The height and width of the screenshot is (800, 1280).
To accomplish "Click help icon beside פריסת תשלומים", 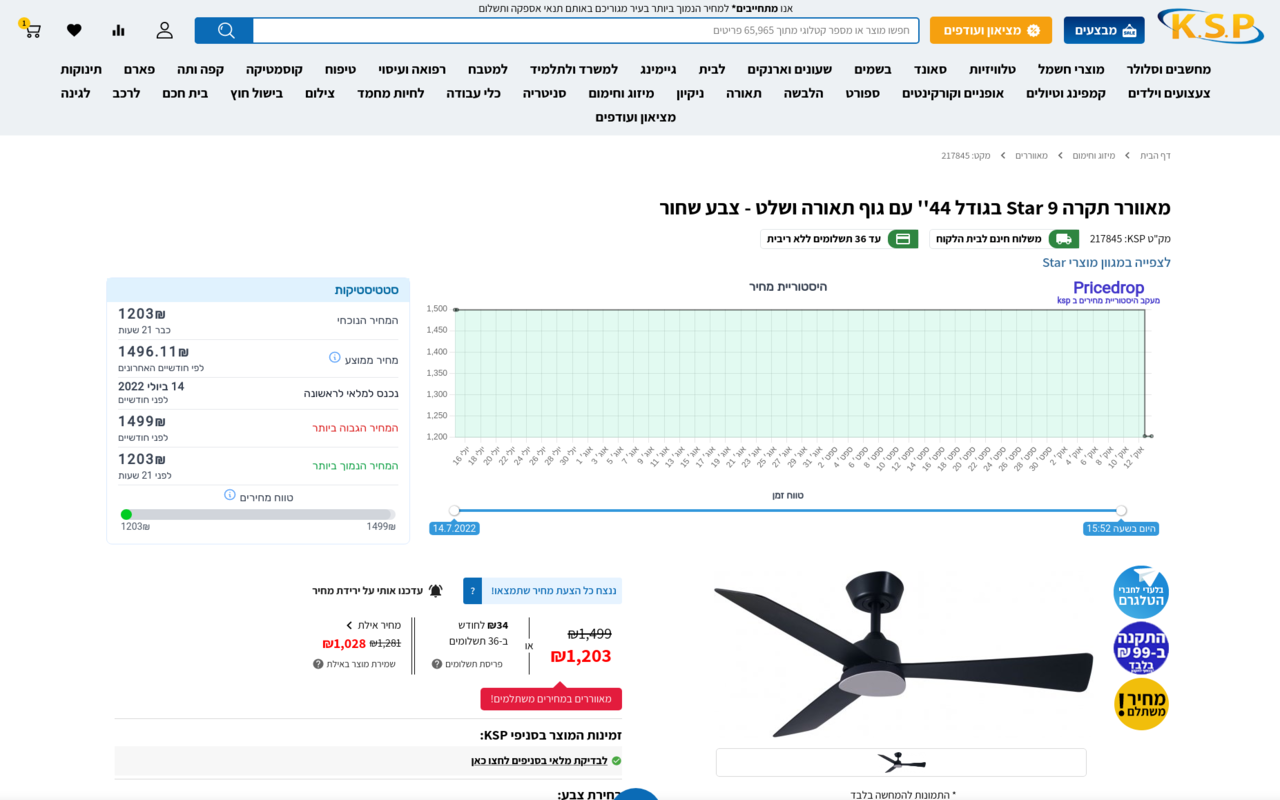I will coord(437,664).
